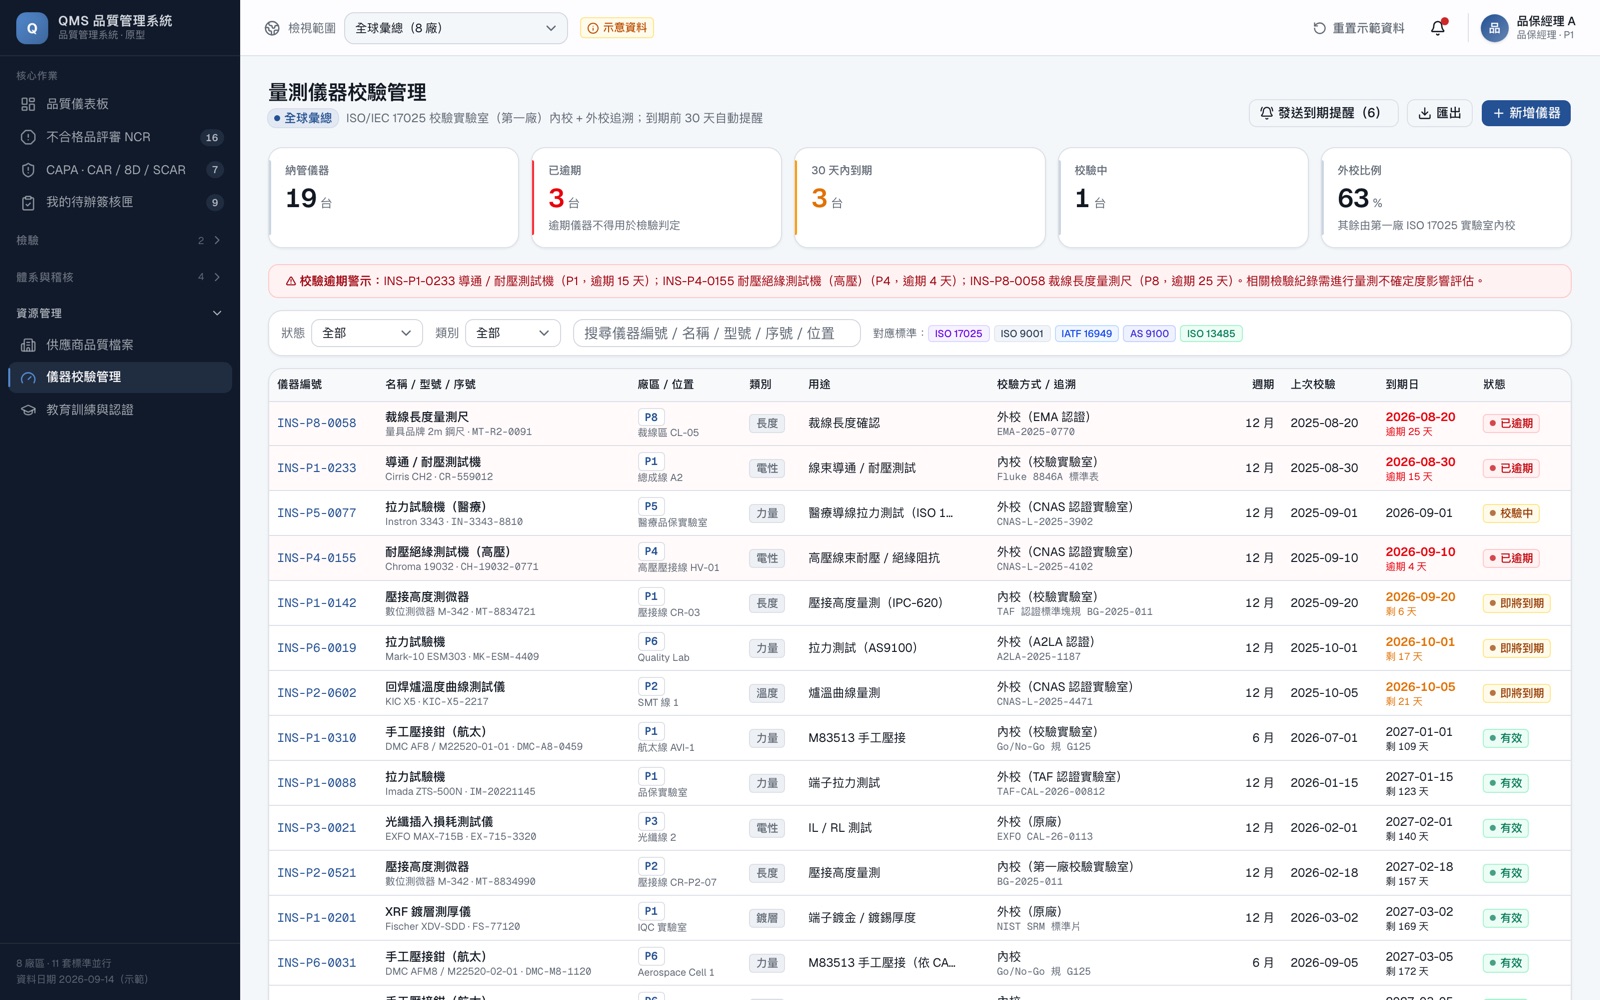Open 供應商品質檔案 menu item
The image size is (1600, 1000).
point(120,345)
